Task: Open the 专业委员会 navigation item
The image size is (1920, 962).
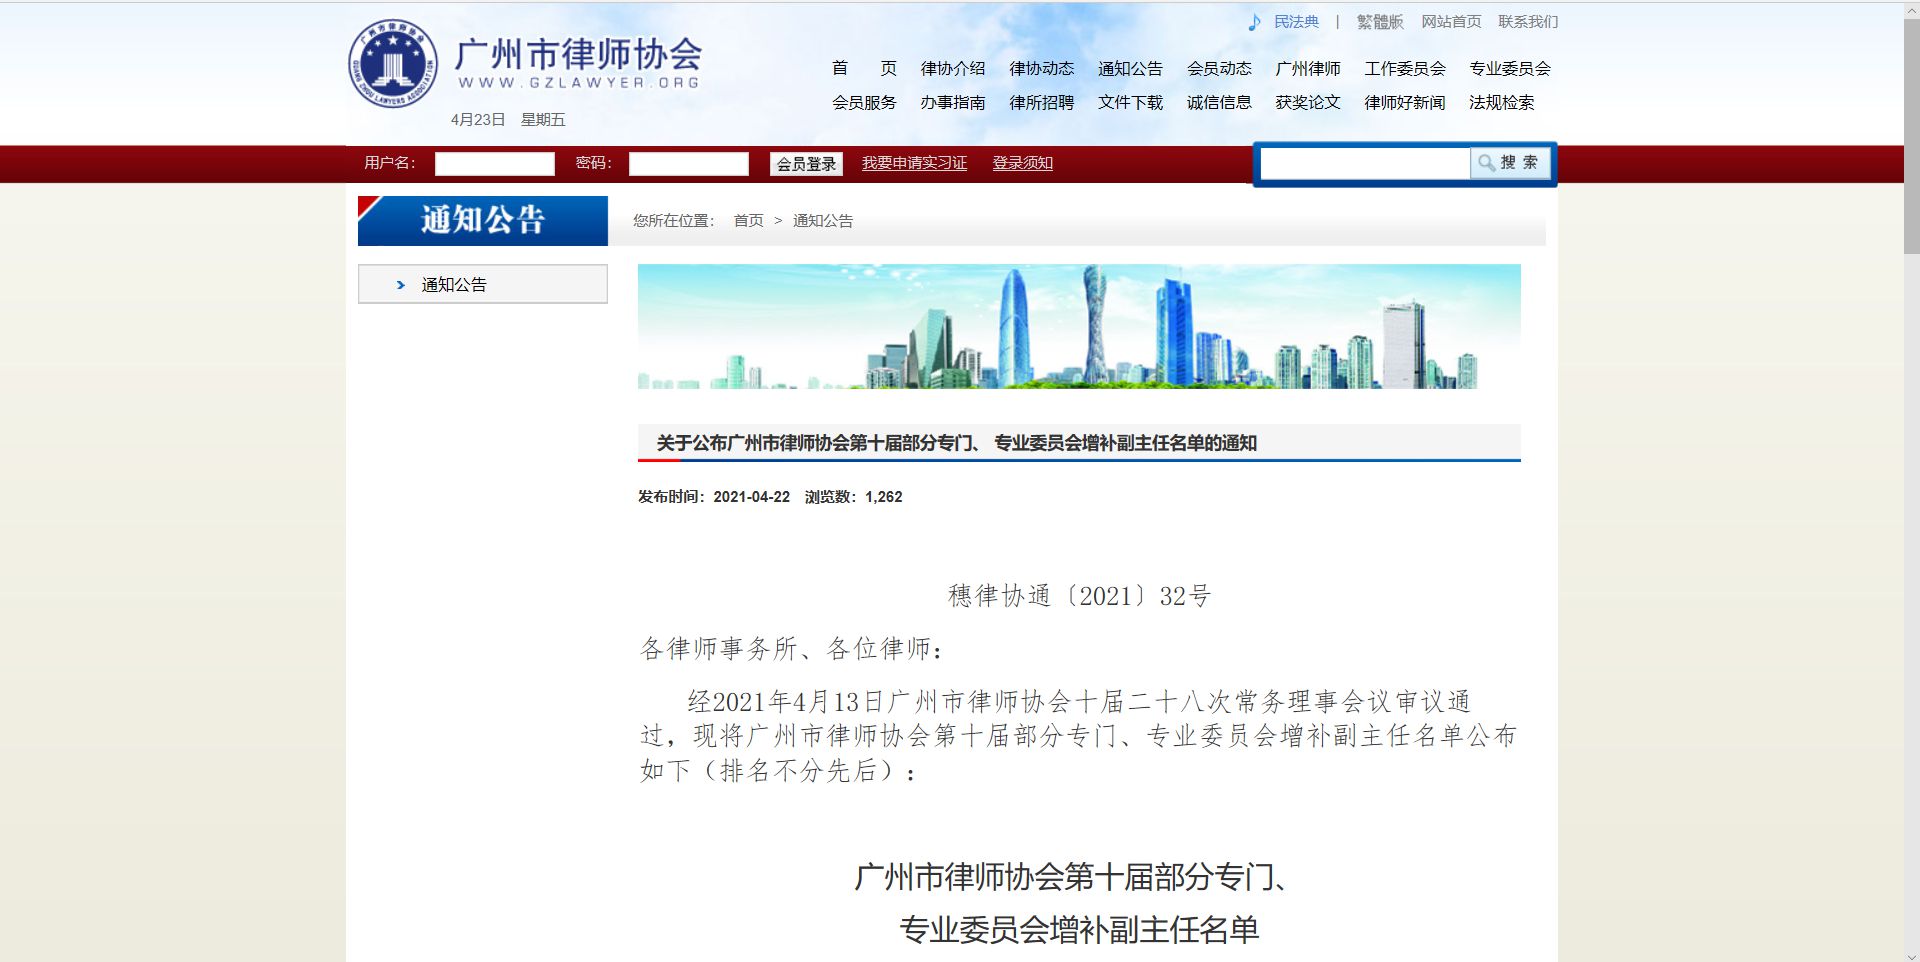Action: coord(1510,68)
